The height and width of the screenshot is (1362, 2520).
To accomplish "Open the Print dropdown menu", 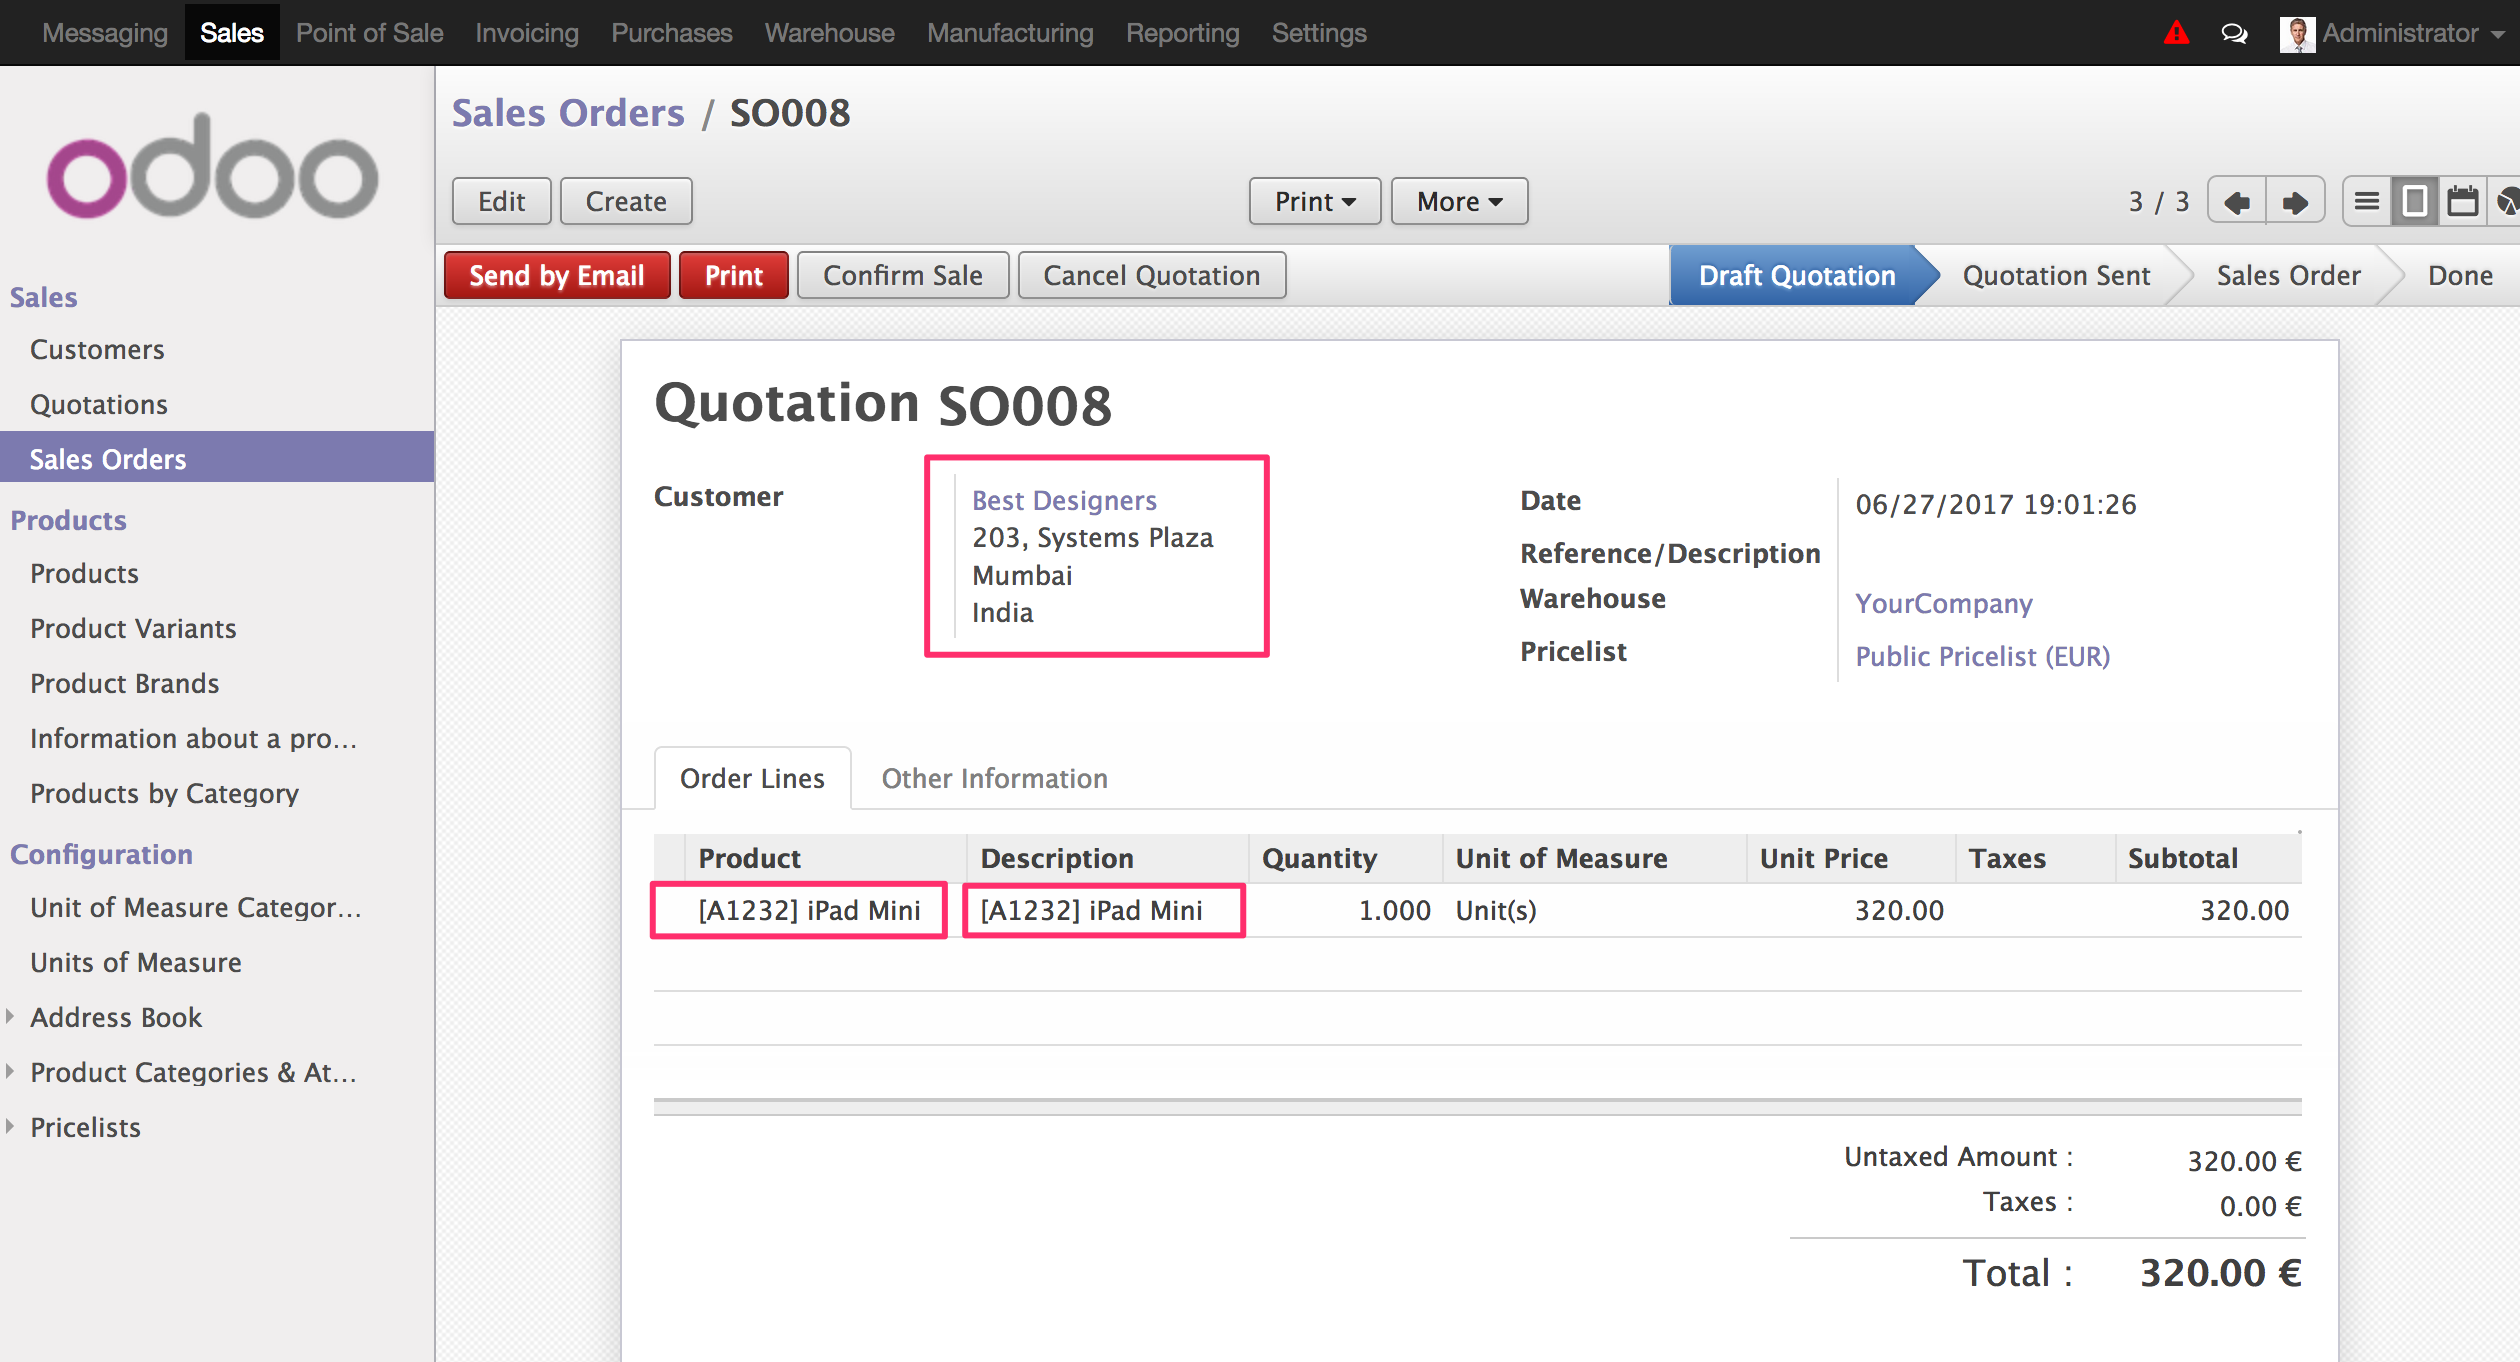I will pyautogui.click(x=1313, y=200).
